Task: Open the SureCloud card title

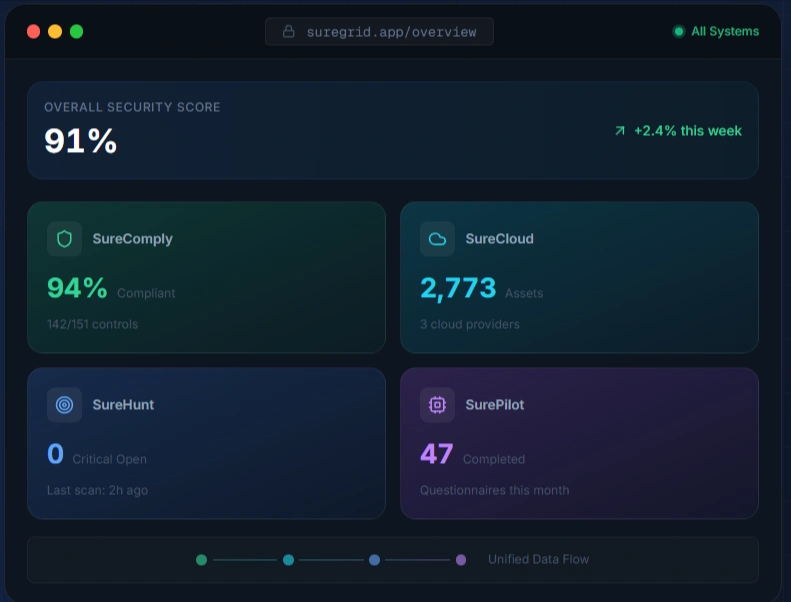Action: 499,239
